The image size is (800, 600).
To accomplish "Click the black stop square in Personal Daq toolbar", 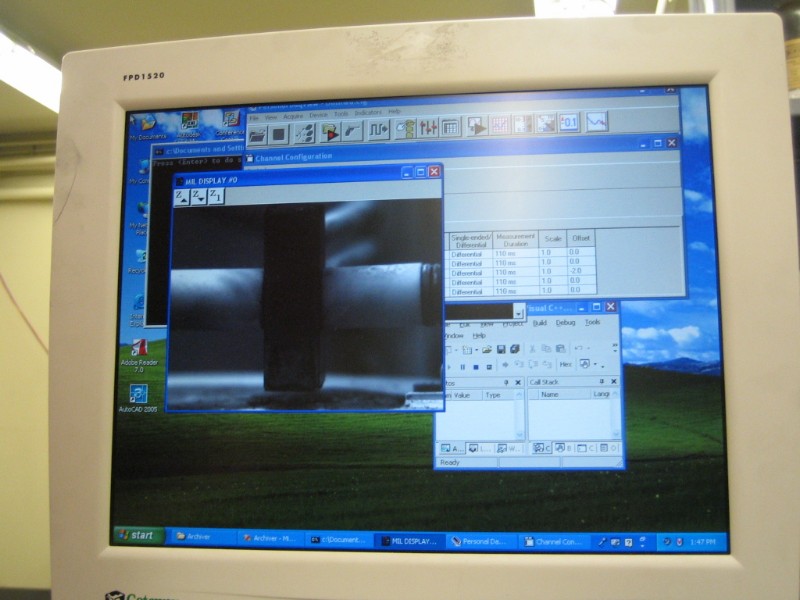I will click(x=279, y=134).
